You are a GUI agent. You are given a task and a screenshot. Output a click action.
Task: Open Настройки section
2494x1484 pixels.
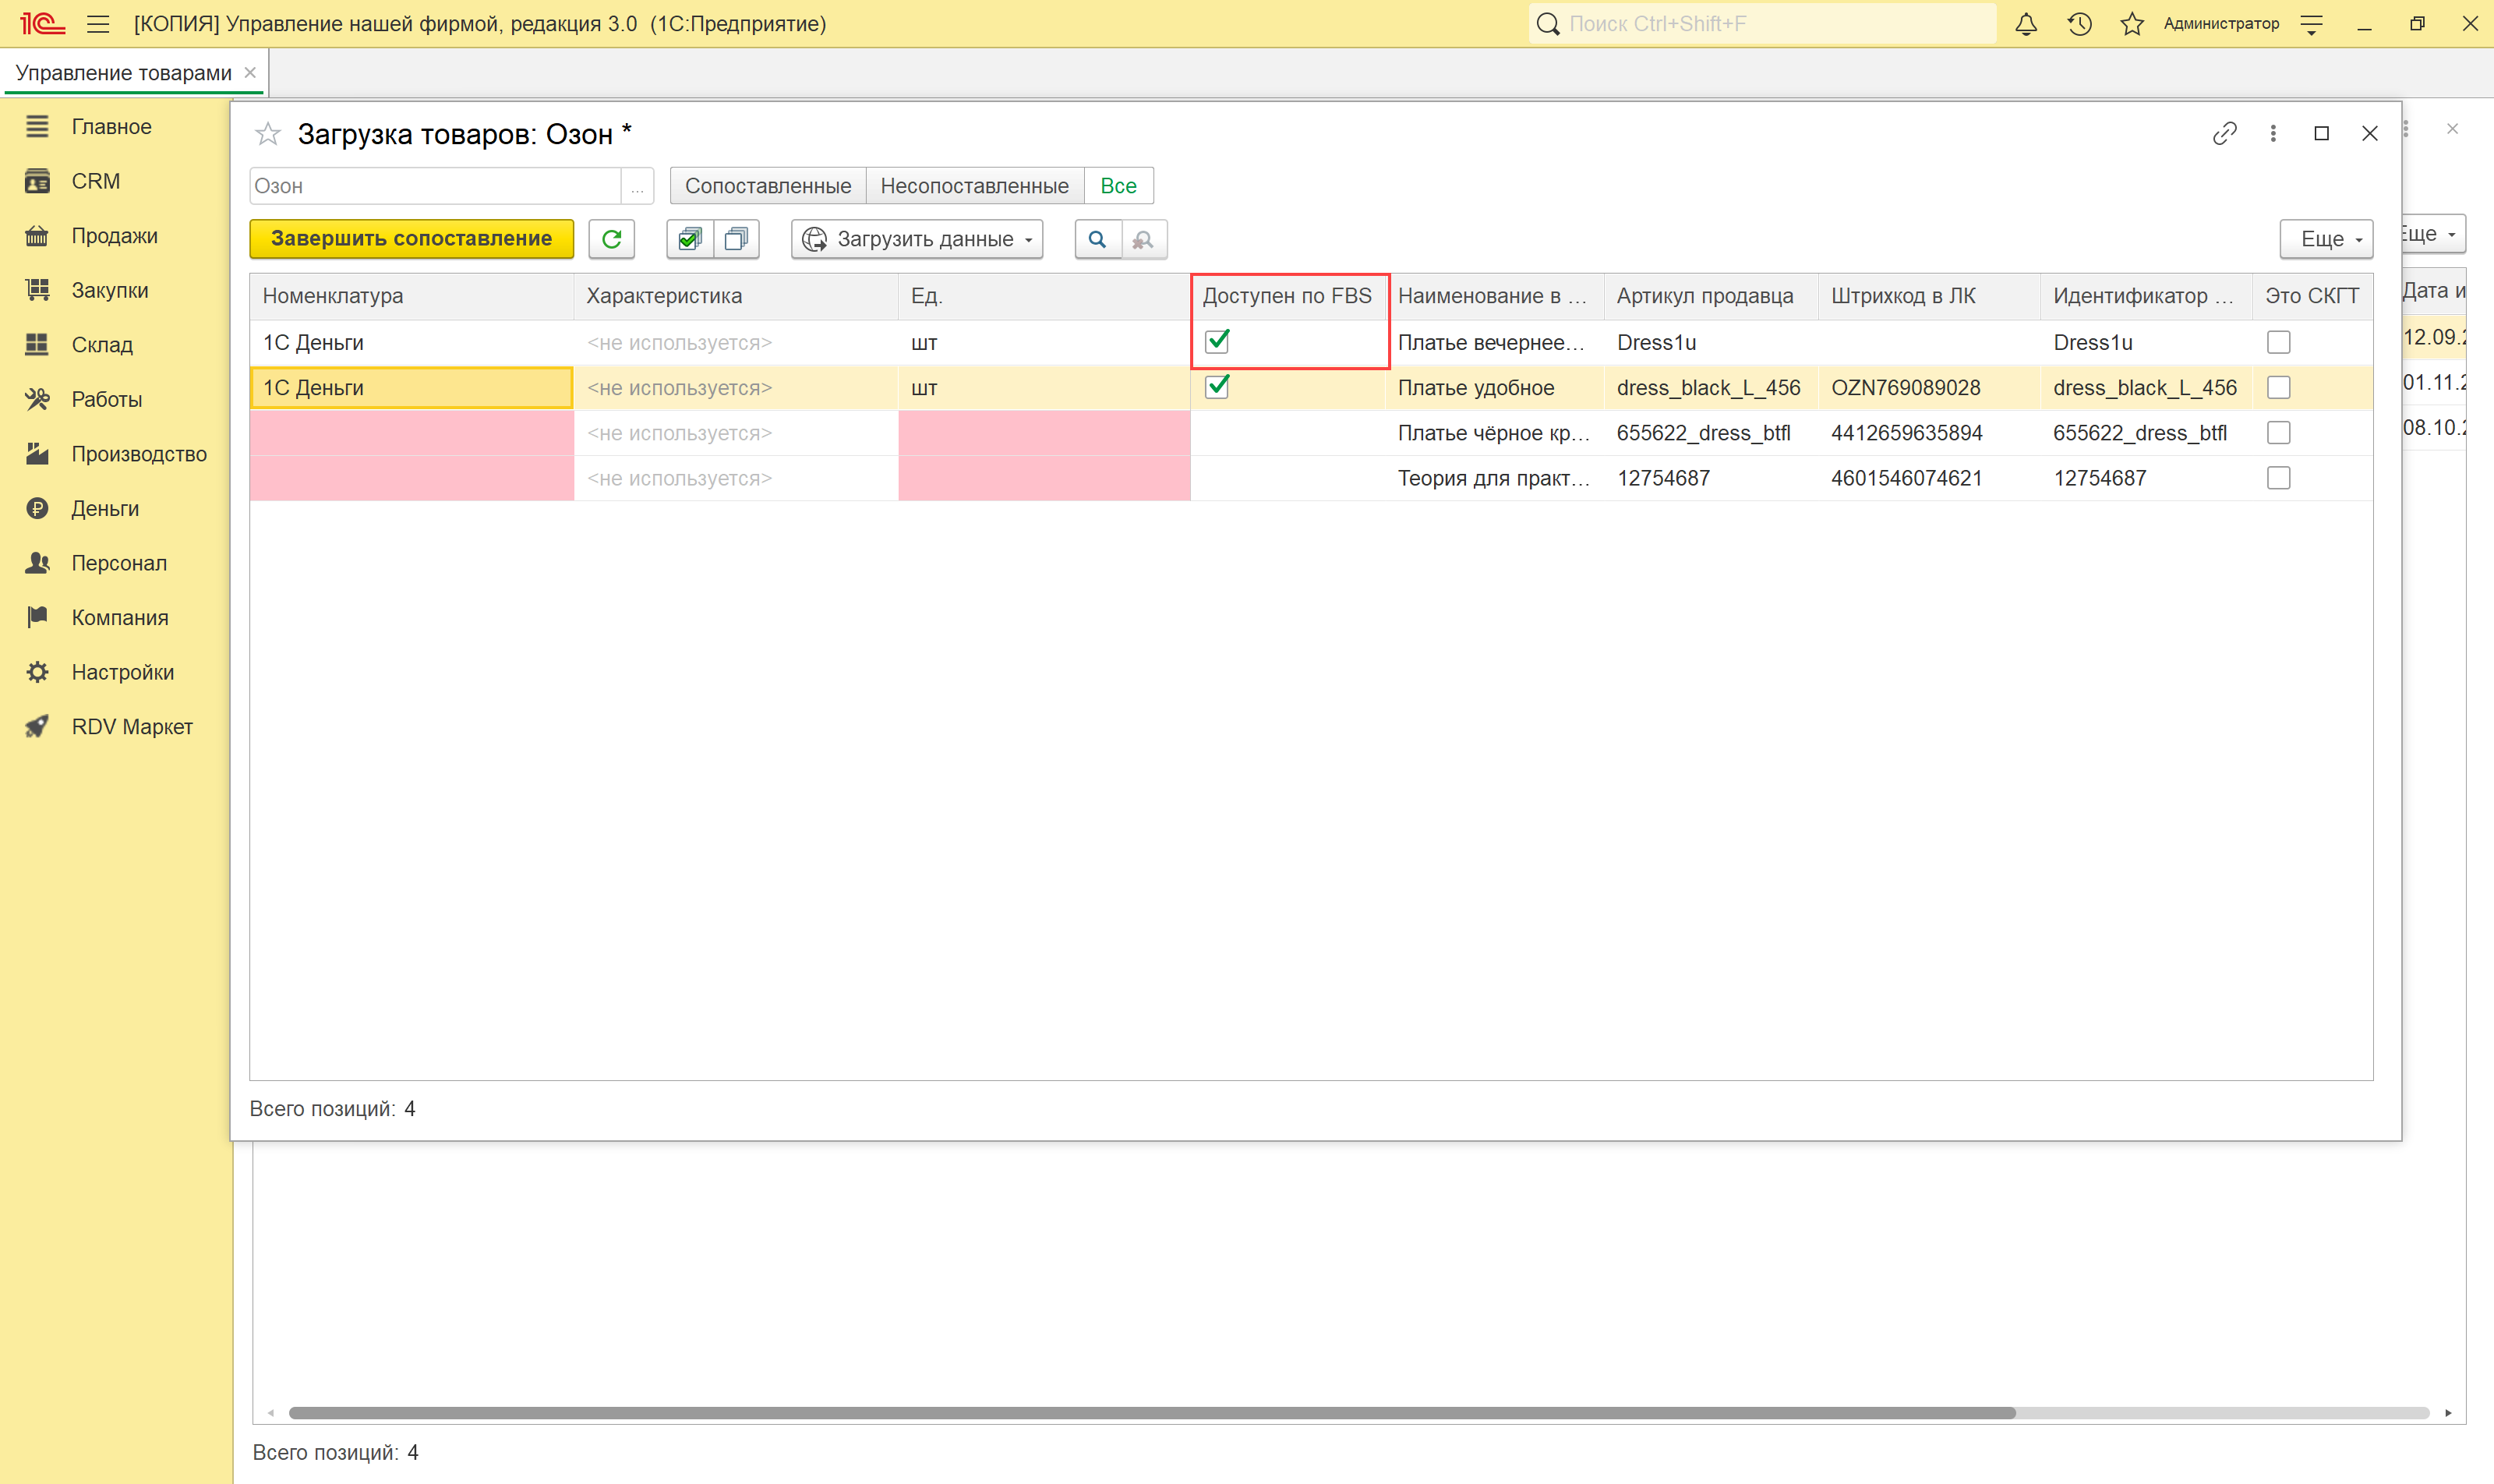[122, 672]
